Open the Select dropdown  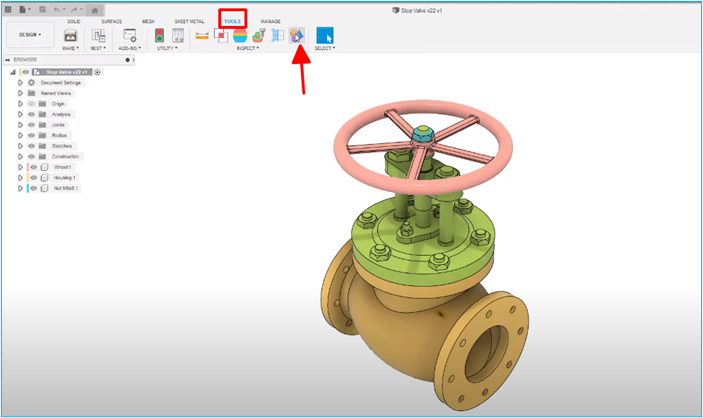(325, 48)
